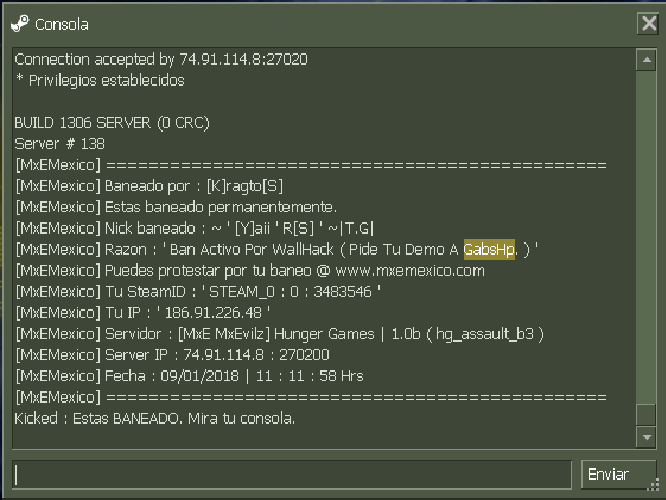Viewport: 666px width, 500px height.
Task: Click the Consola title text
Action: coord(62,25)
